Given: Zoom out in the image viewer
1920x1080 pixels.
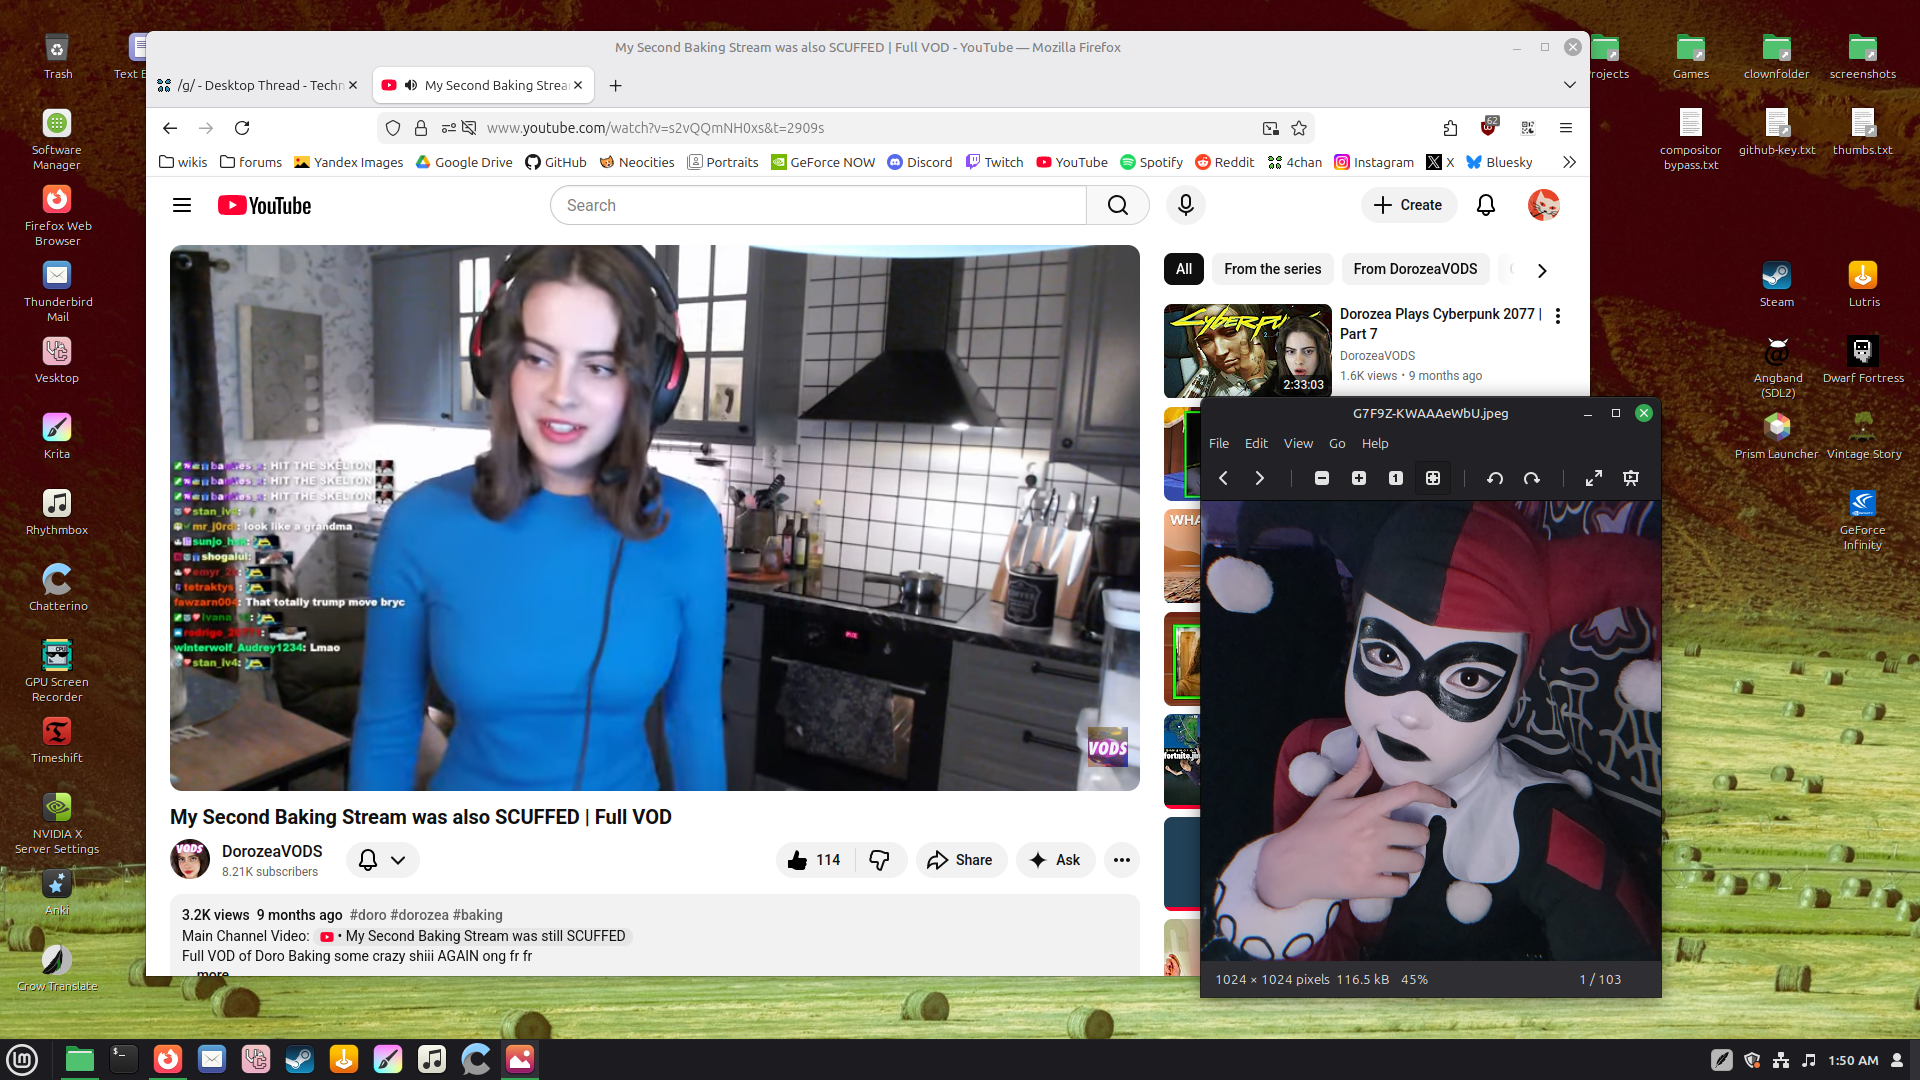Looking at the screenshot, I should click(x=1322, y=479).
